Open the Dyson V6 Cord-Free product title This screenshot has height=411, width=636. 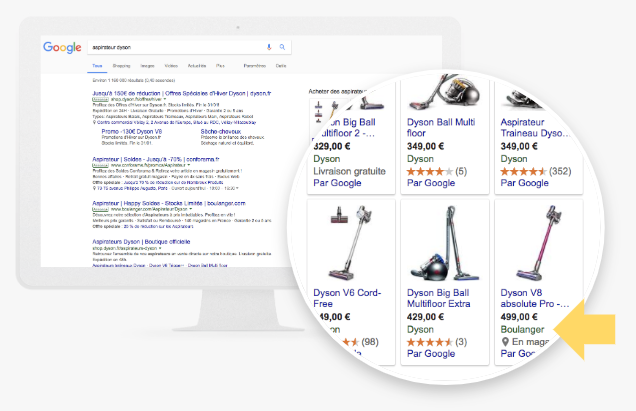[x=347, y=298]
